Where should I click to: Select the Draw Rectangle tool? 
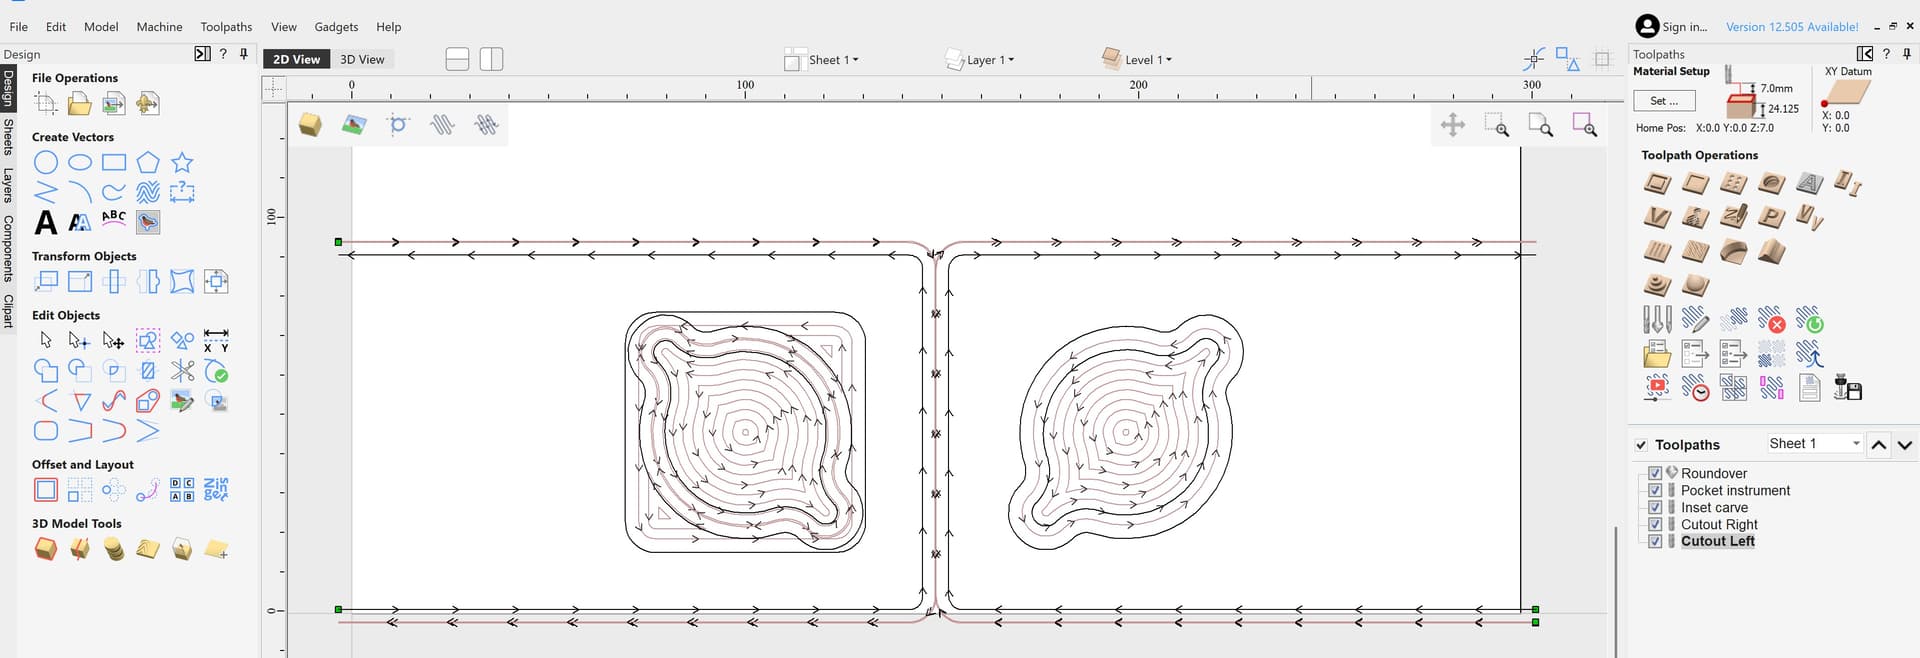click(x=114, y=163)
